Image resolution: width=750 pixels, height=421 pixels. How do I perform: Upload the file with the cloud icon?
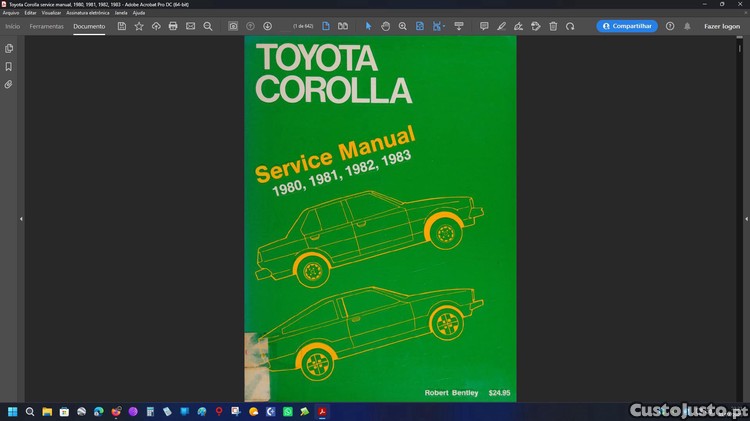[156, 26]
